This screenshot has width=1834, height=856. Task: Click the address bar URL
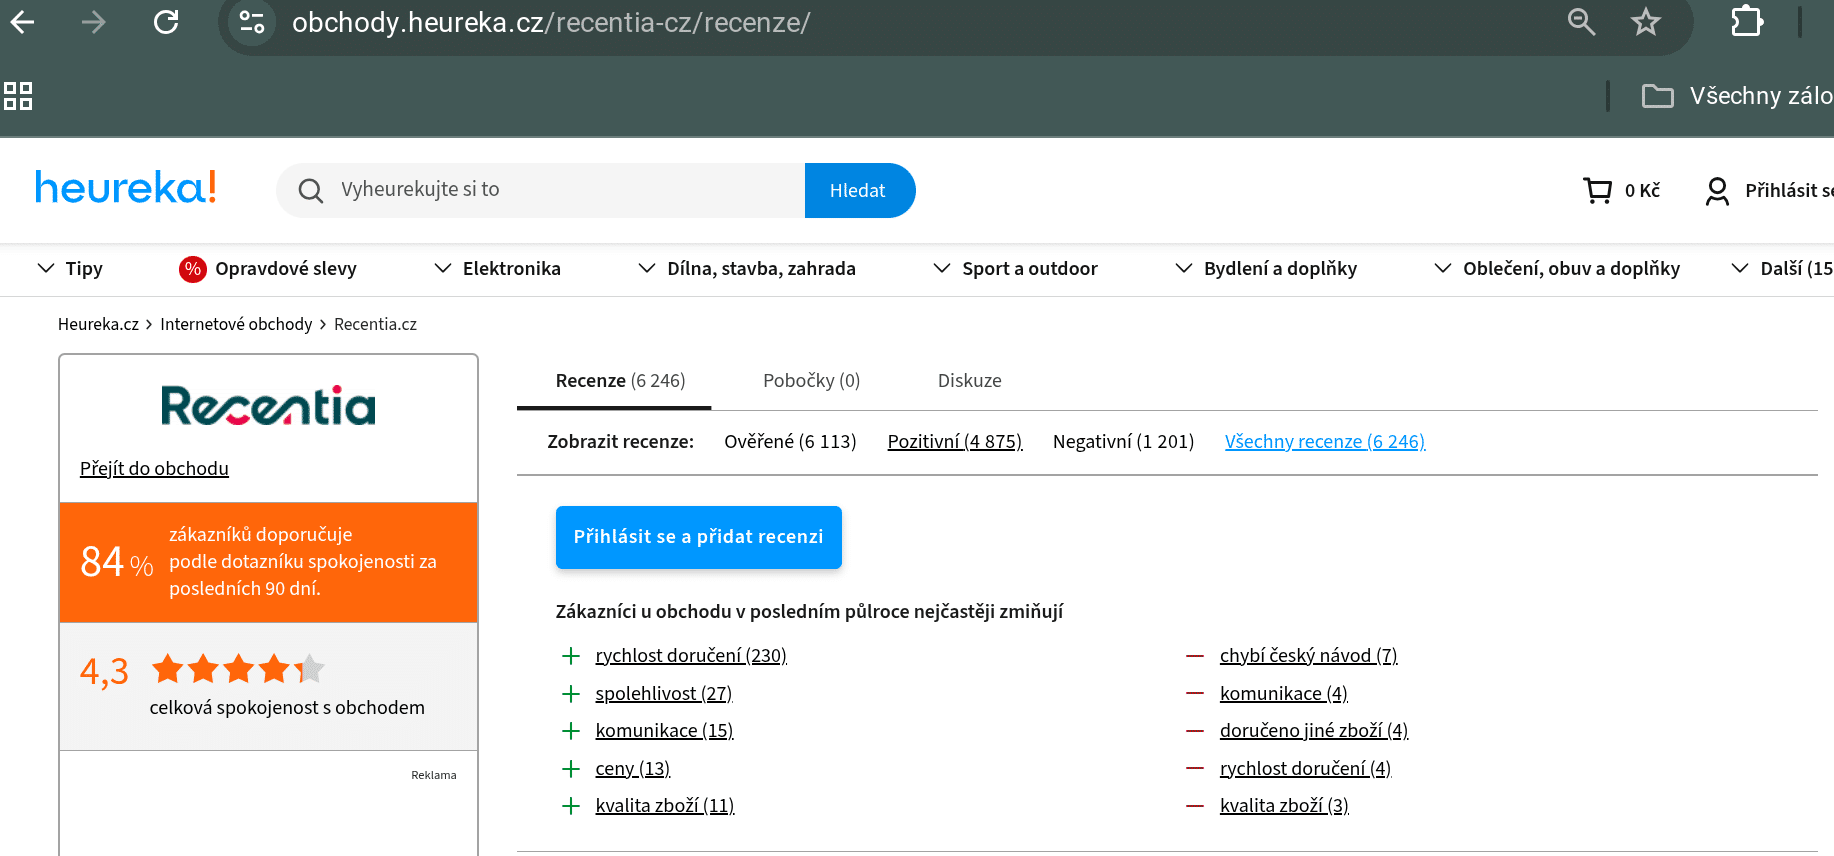click(551, 22)
